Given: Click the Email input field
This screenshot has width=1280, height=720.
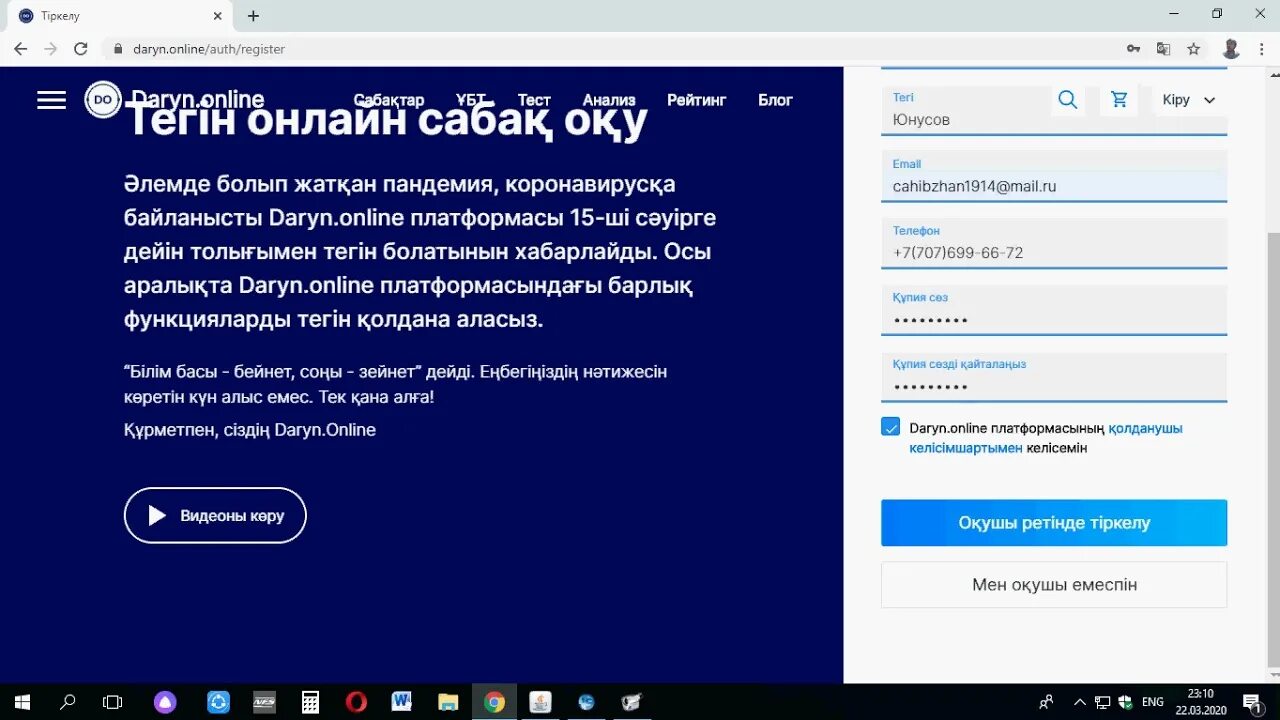Looking at the screenshot, I should (1054, 177).
